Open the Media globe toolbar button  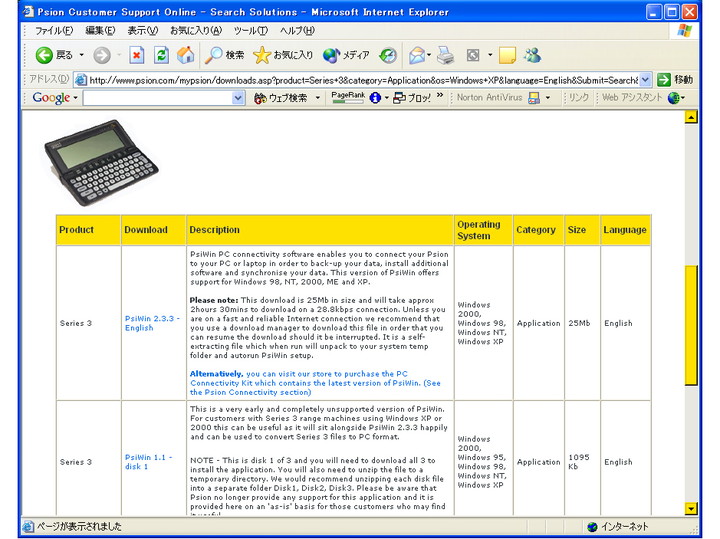pos(346,56)
